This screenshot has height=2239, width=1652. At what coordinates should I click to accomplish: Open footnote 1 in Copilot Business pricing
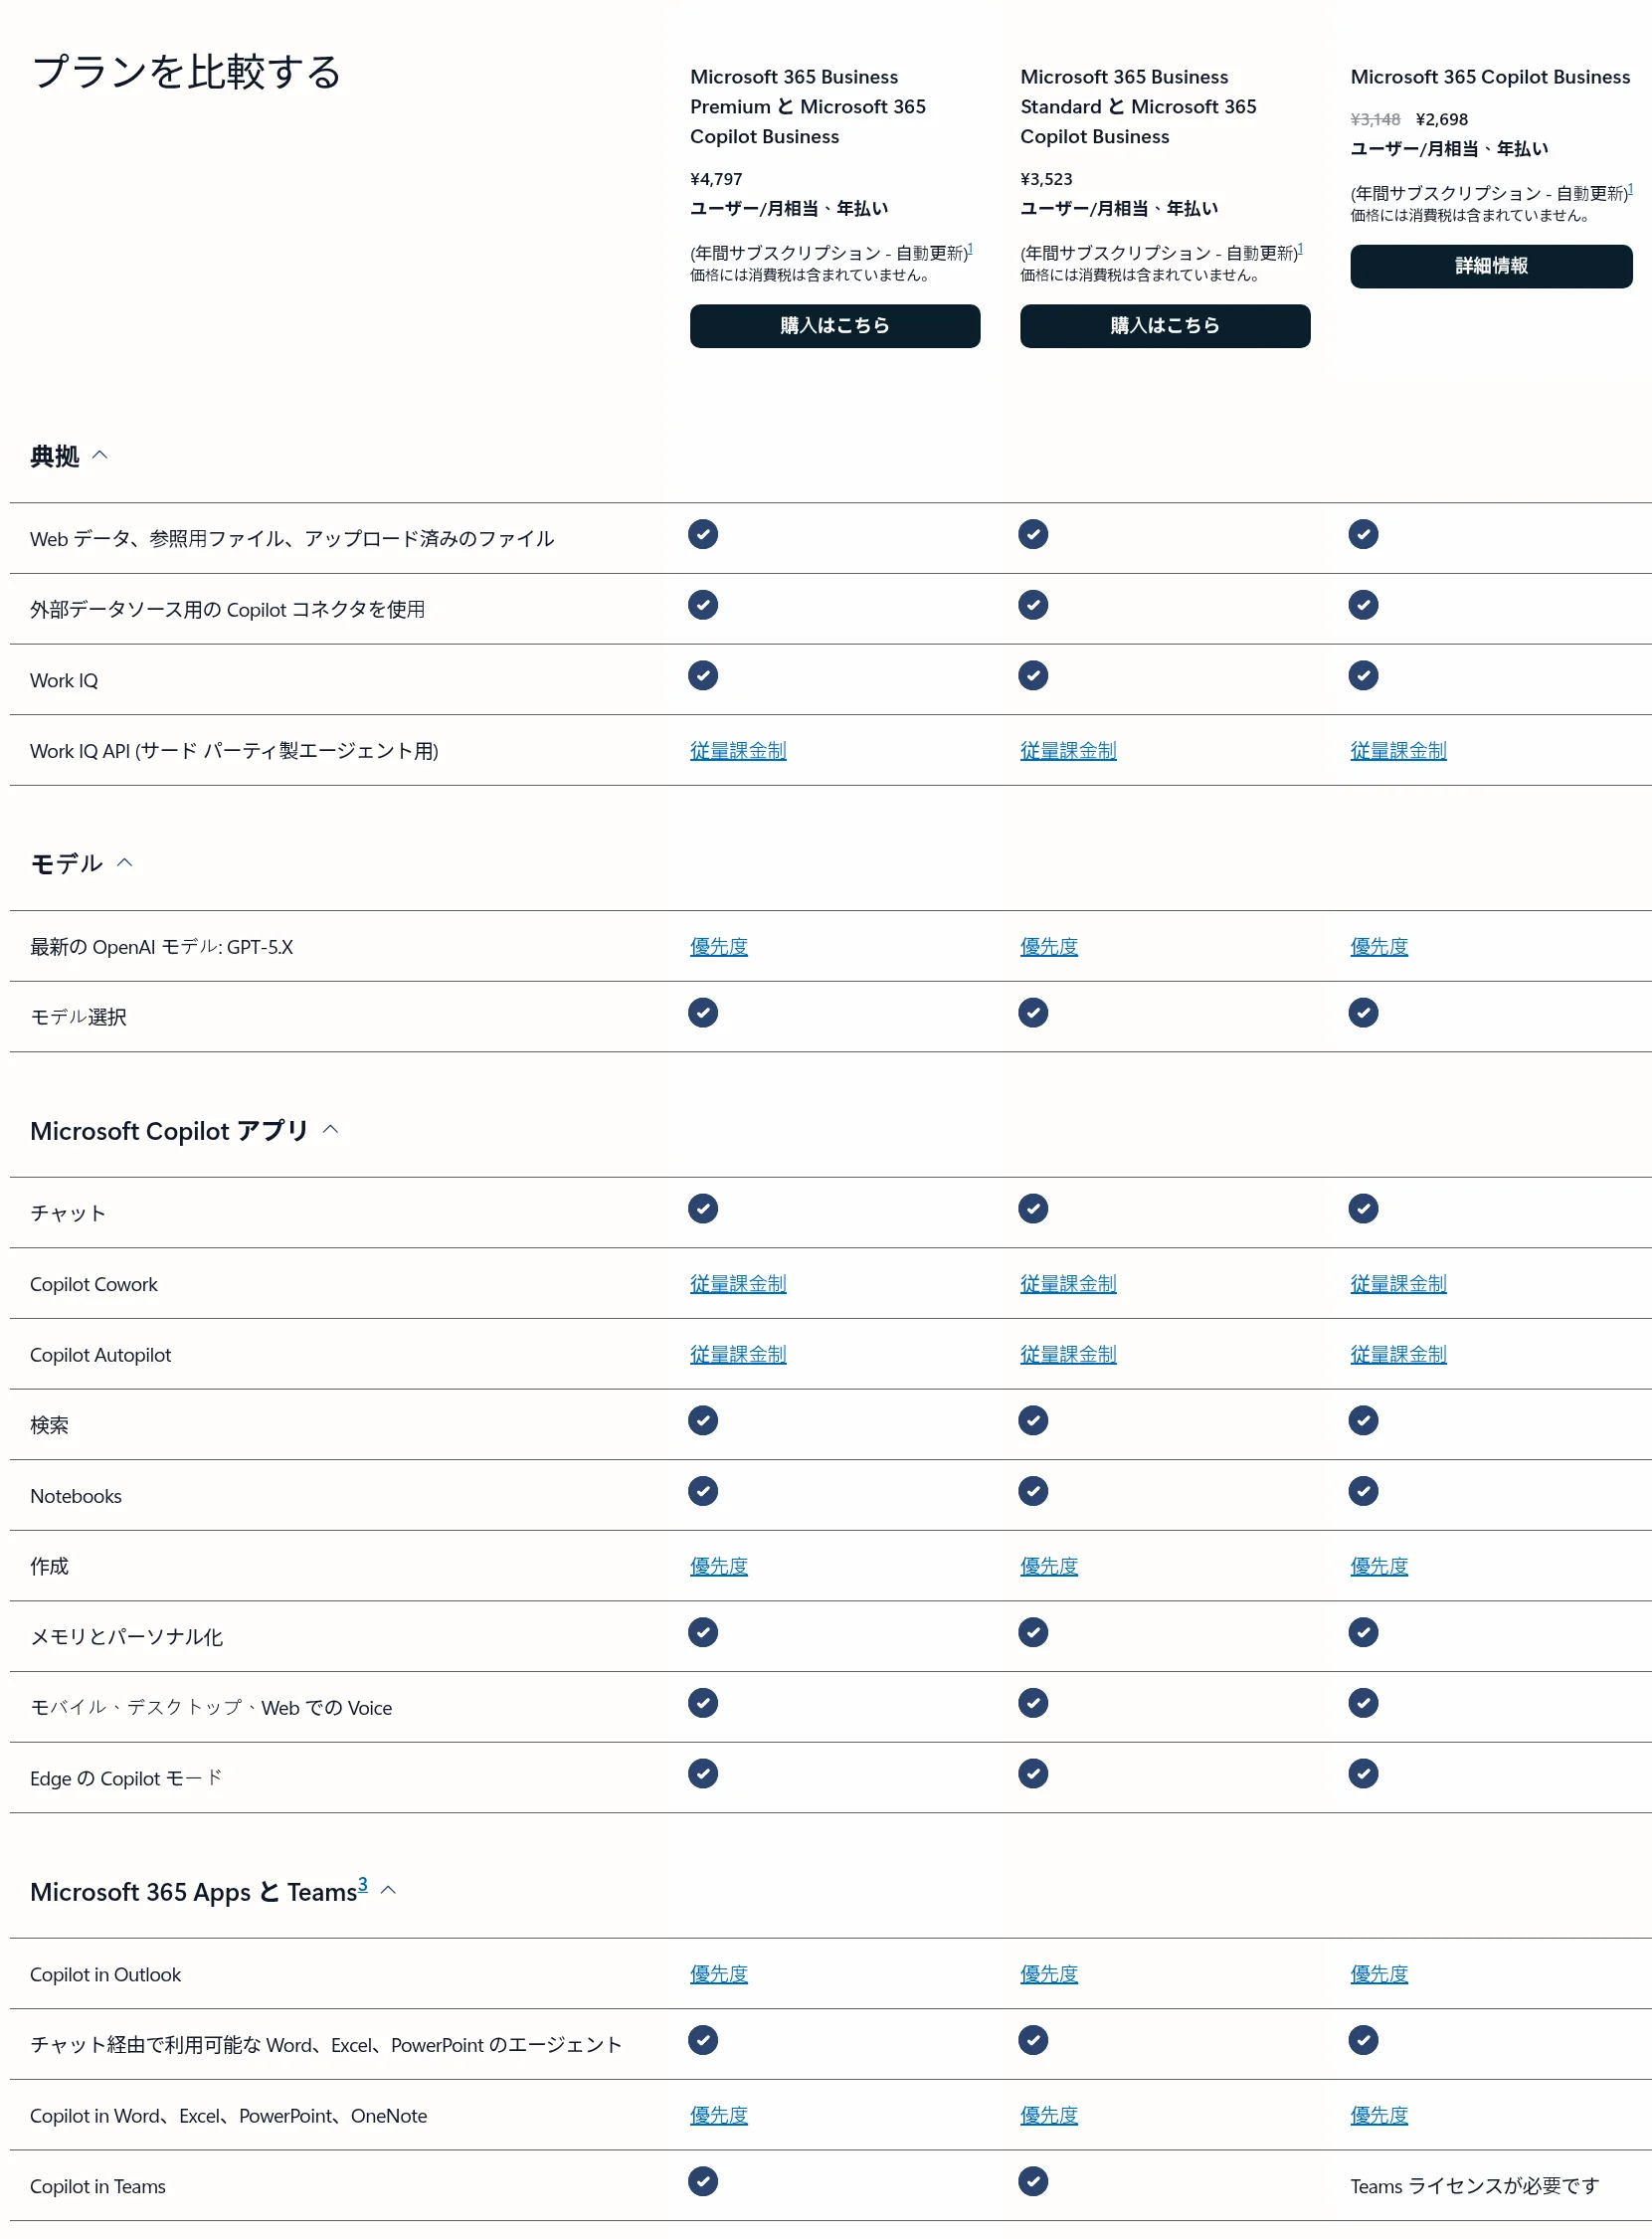(x=1630, y=188)
